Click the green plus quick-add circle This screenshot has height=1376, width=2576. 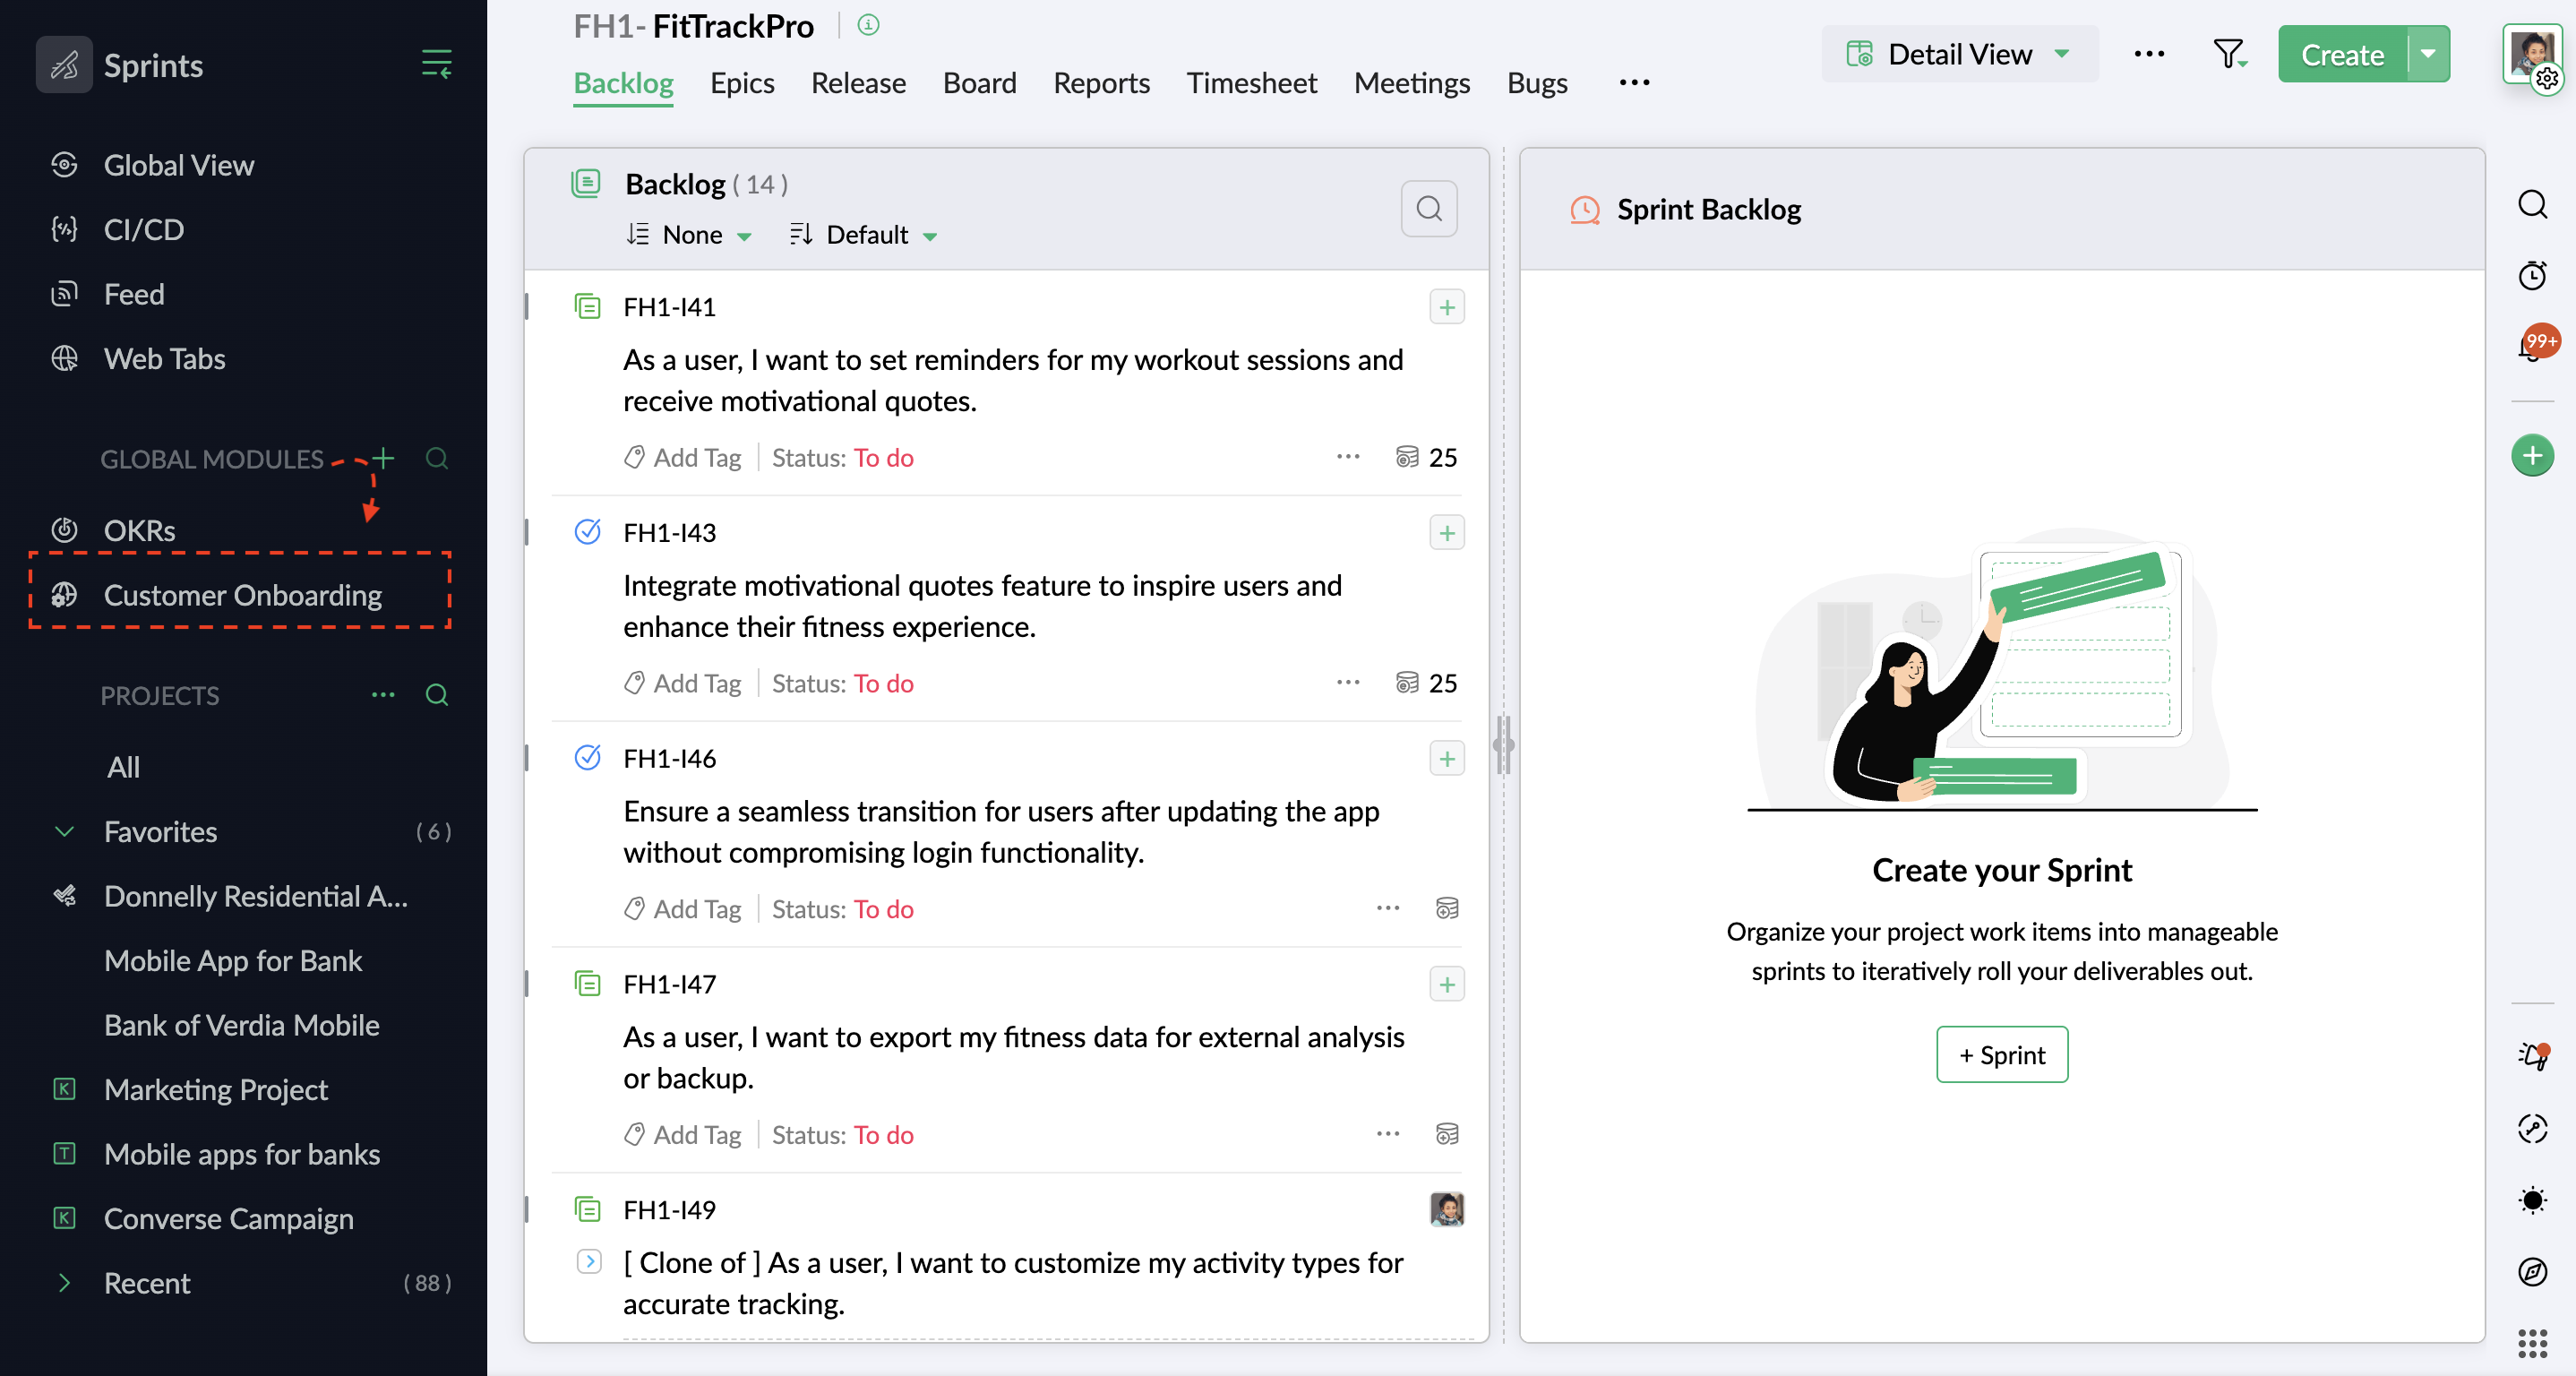[x=2532, y=456]
